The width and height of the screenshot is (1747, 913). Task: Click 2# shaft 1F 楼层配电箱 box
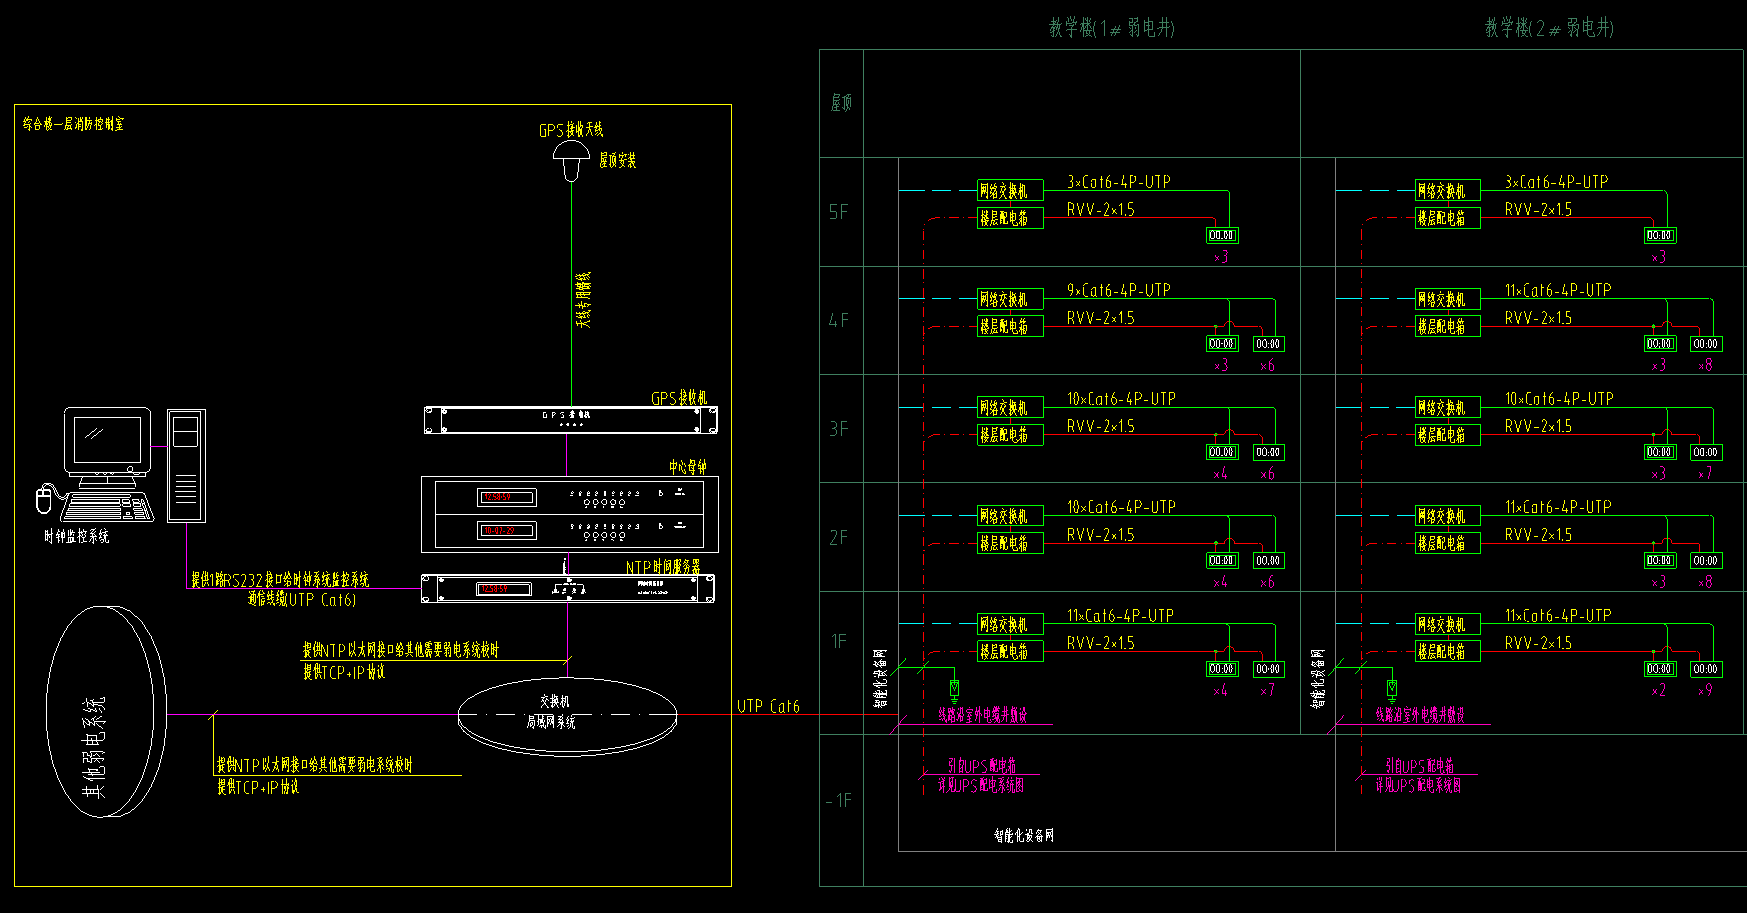1448,651
